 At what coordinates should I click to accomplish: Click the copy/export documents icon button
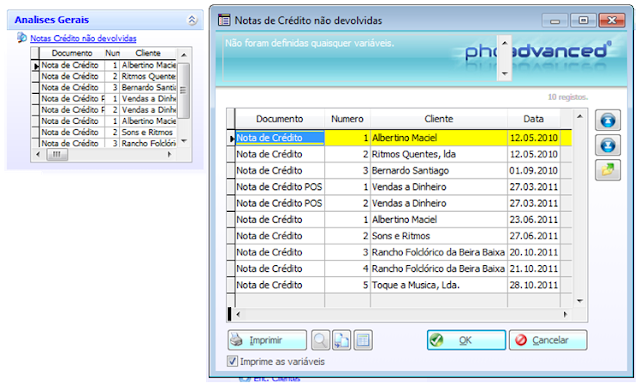[342, 340]
